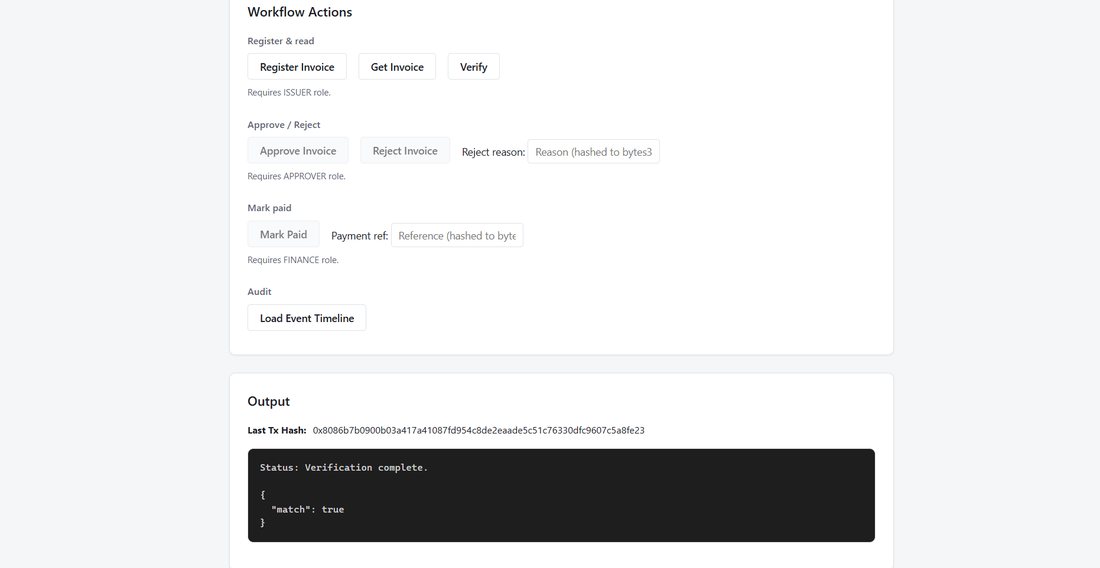Viewport: 1100px width, 568px height.
Task: Click 'Status: Verification complete.' line
Action: click(x=344, y=468)
